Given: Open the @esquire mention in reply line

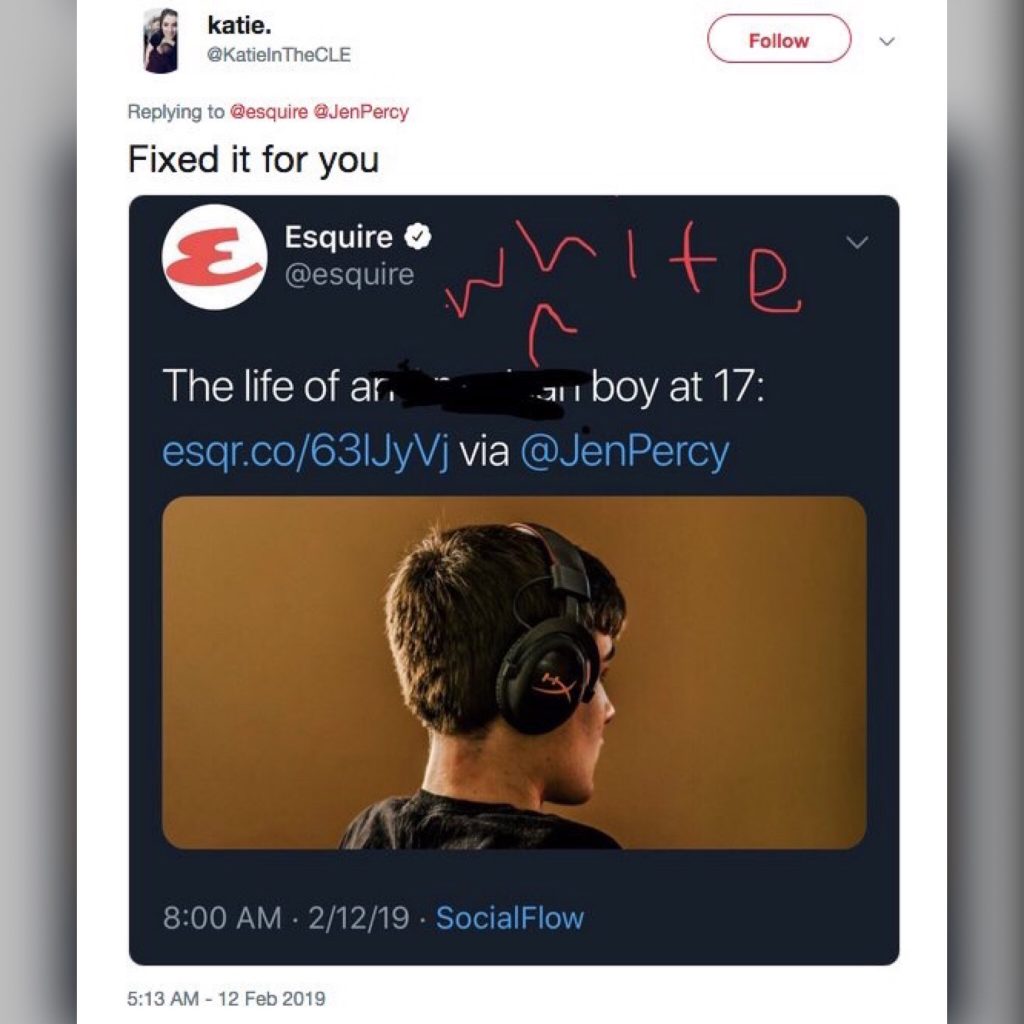Looking at the screenshot, I should click(268, 112).
